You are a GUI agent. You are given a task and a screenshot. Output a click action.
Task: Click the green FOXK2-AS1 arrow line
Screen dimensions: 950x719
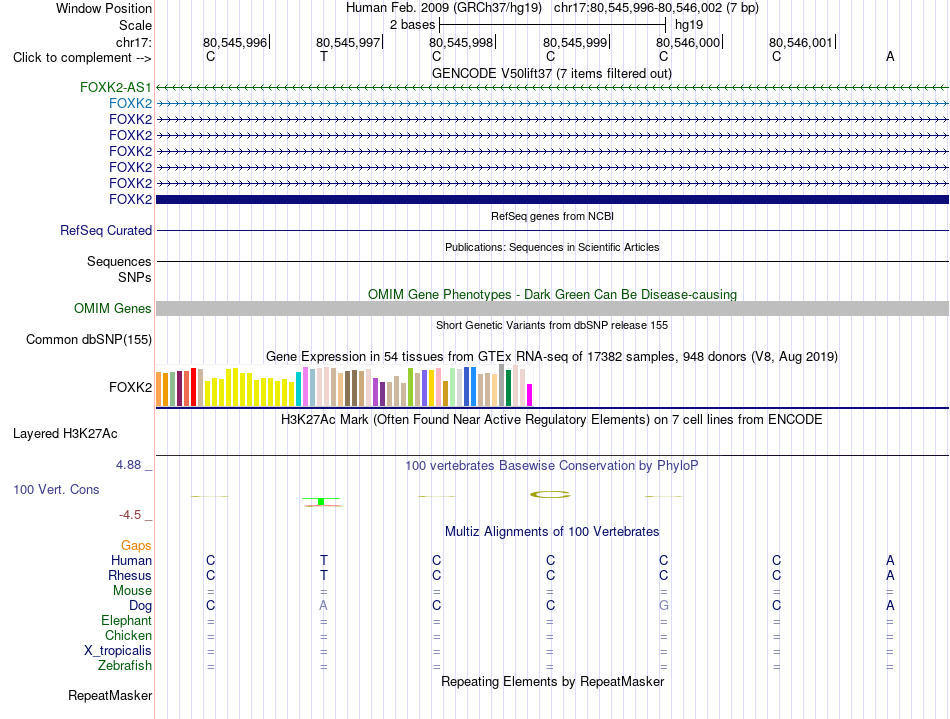coord(552,88)
